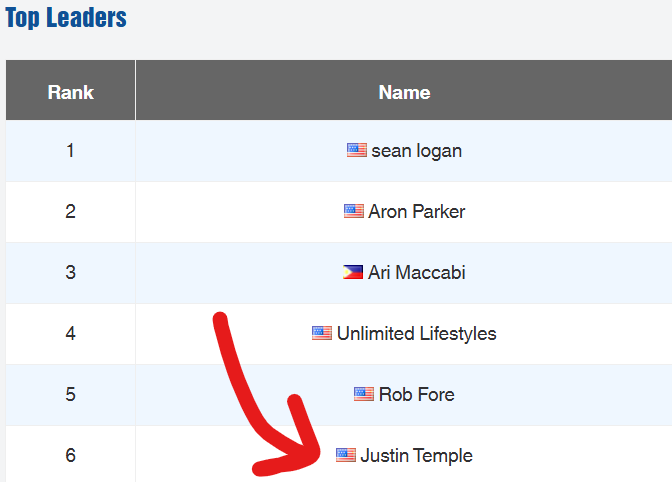Viewport: 672px width, 482px height.
Task: Click the Rank column header
Action: click(70, 92)
